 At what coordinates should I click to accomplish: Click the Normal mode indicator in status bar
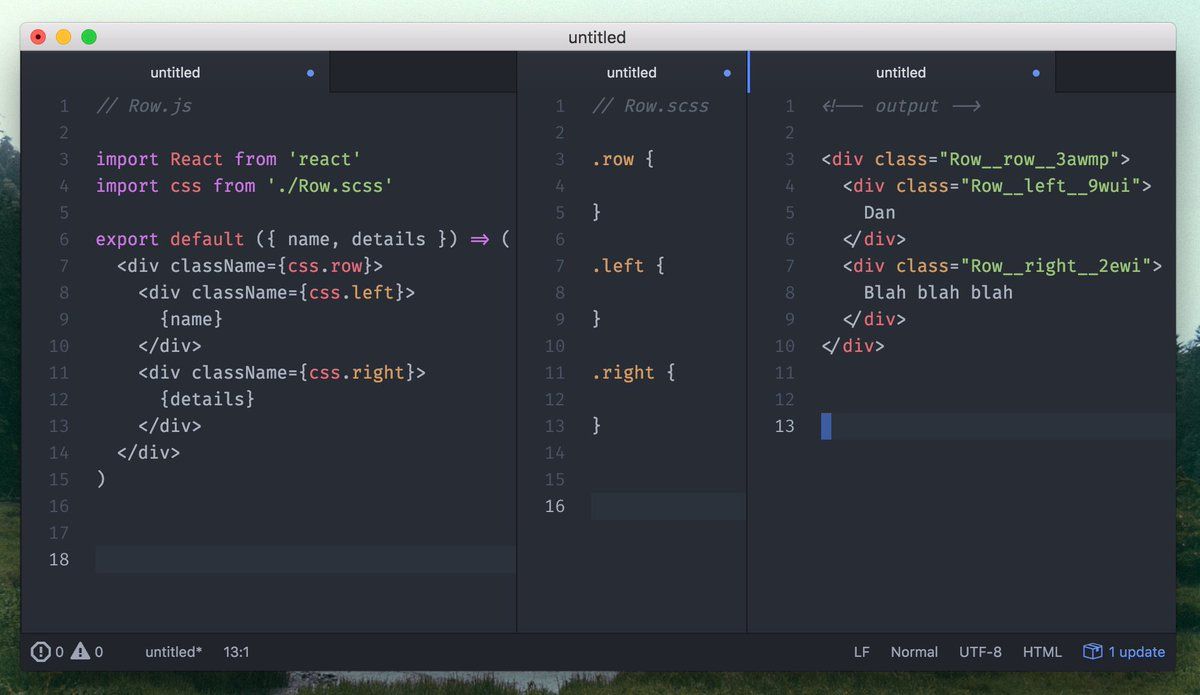point(914,652)
